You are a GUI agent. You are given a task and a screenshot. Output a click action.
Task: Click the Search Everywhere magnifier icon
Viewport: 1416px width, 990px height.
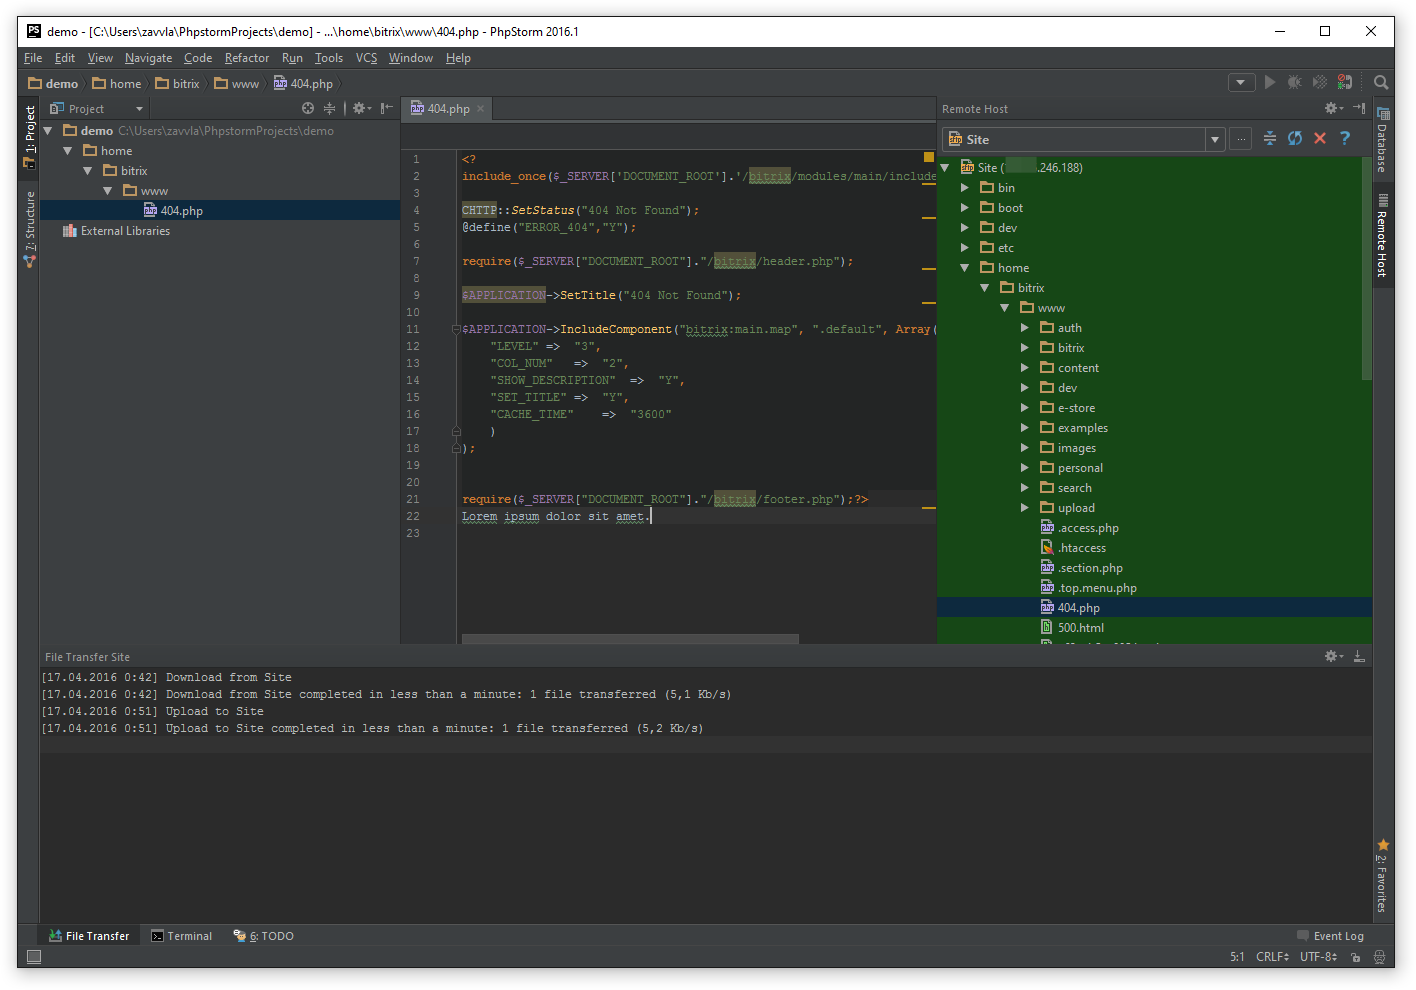[x=1381, y=83]
